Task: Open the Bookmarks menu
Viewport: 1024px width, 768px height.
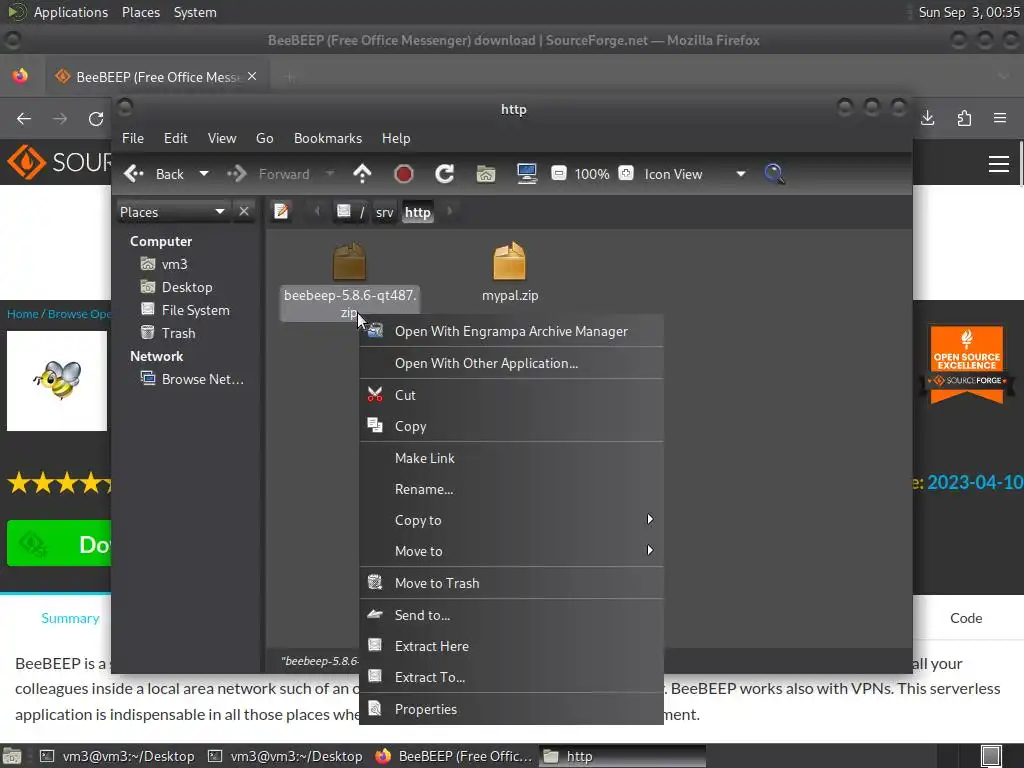Action: click(328, 138)
